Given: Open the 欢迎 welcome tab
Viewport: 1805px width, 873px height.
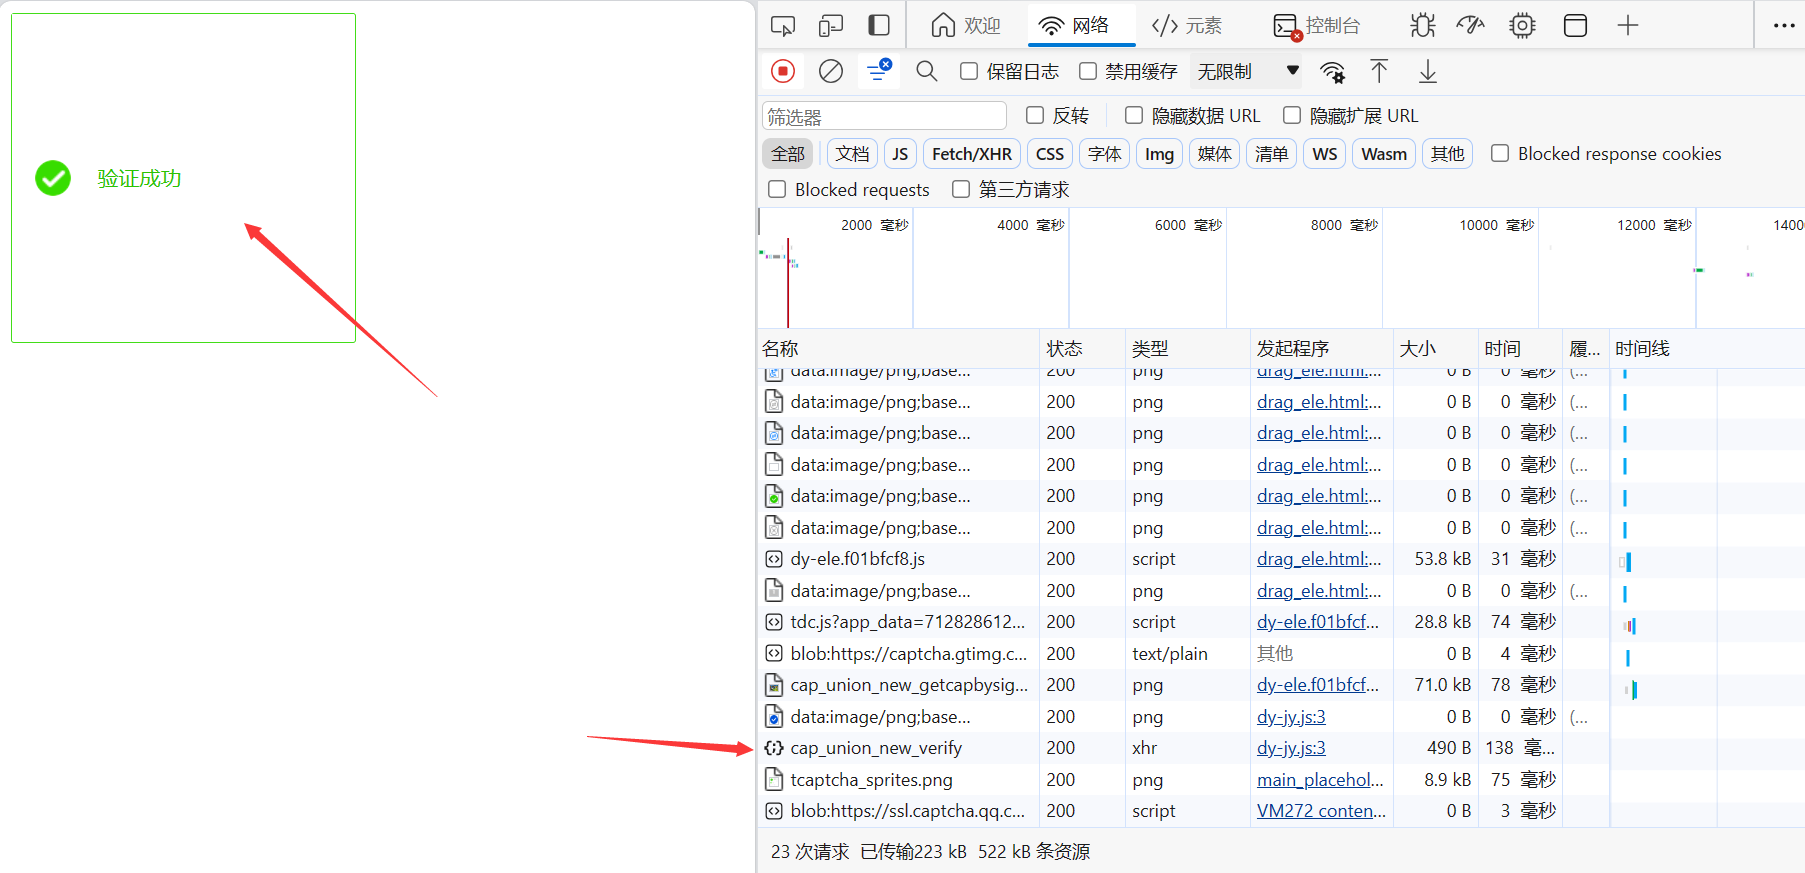Looking at the screenshot, I should [x=965, y=26].
